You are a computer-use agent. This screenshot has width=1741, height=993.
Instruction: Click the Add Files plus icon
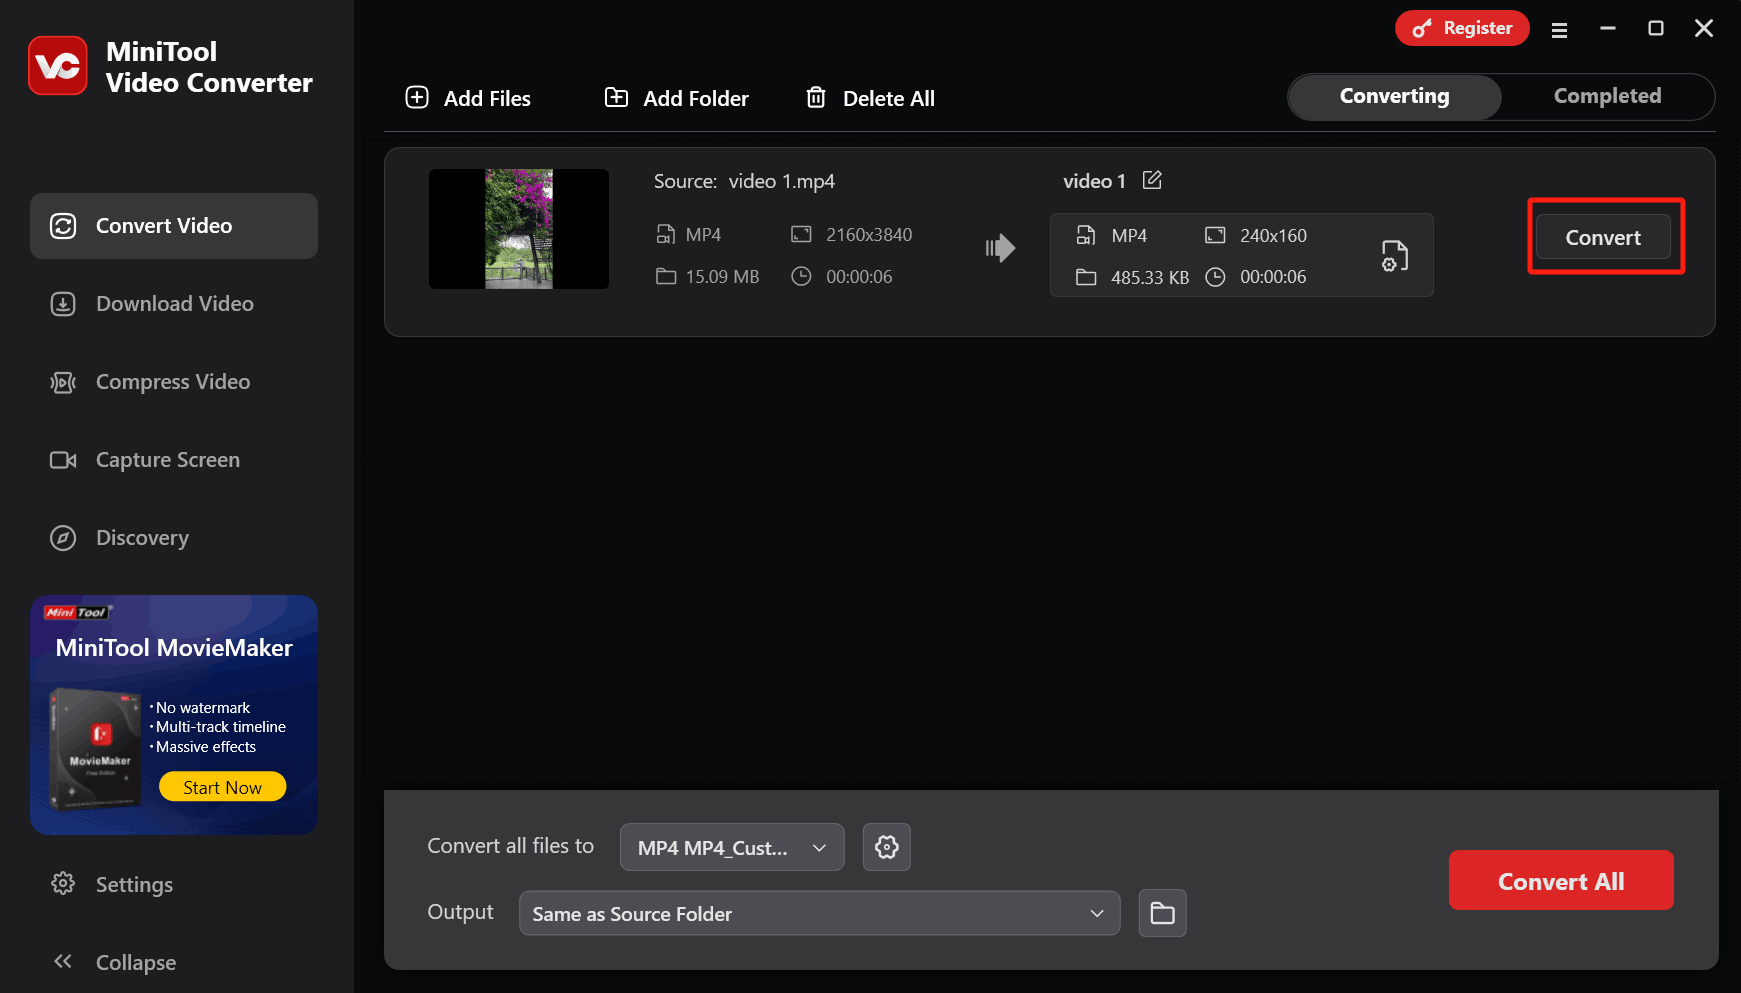pyautogui.click(x=417, y=97)
